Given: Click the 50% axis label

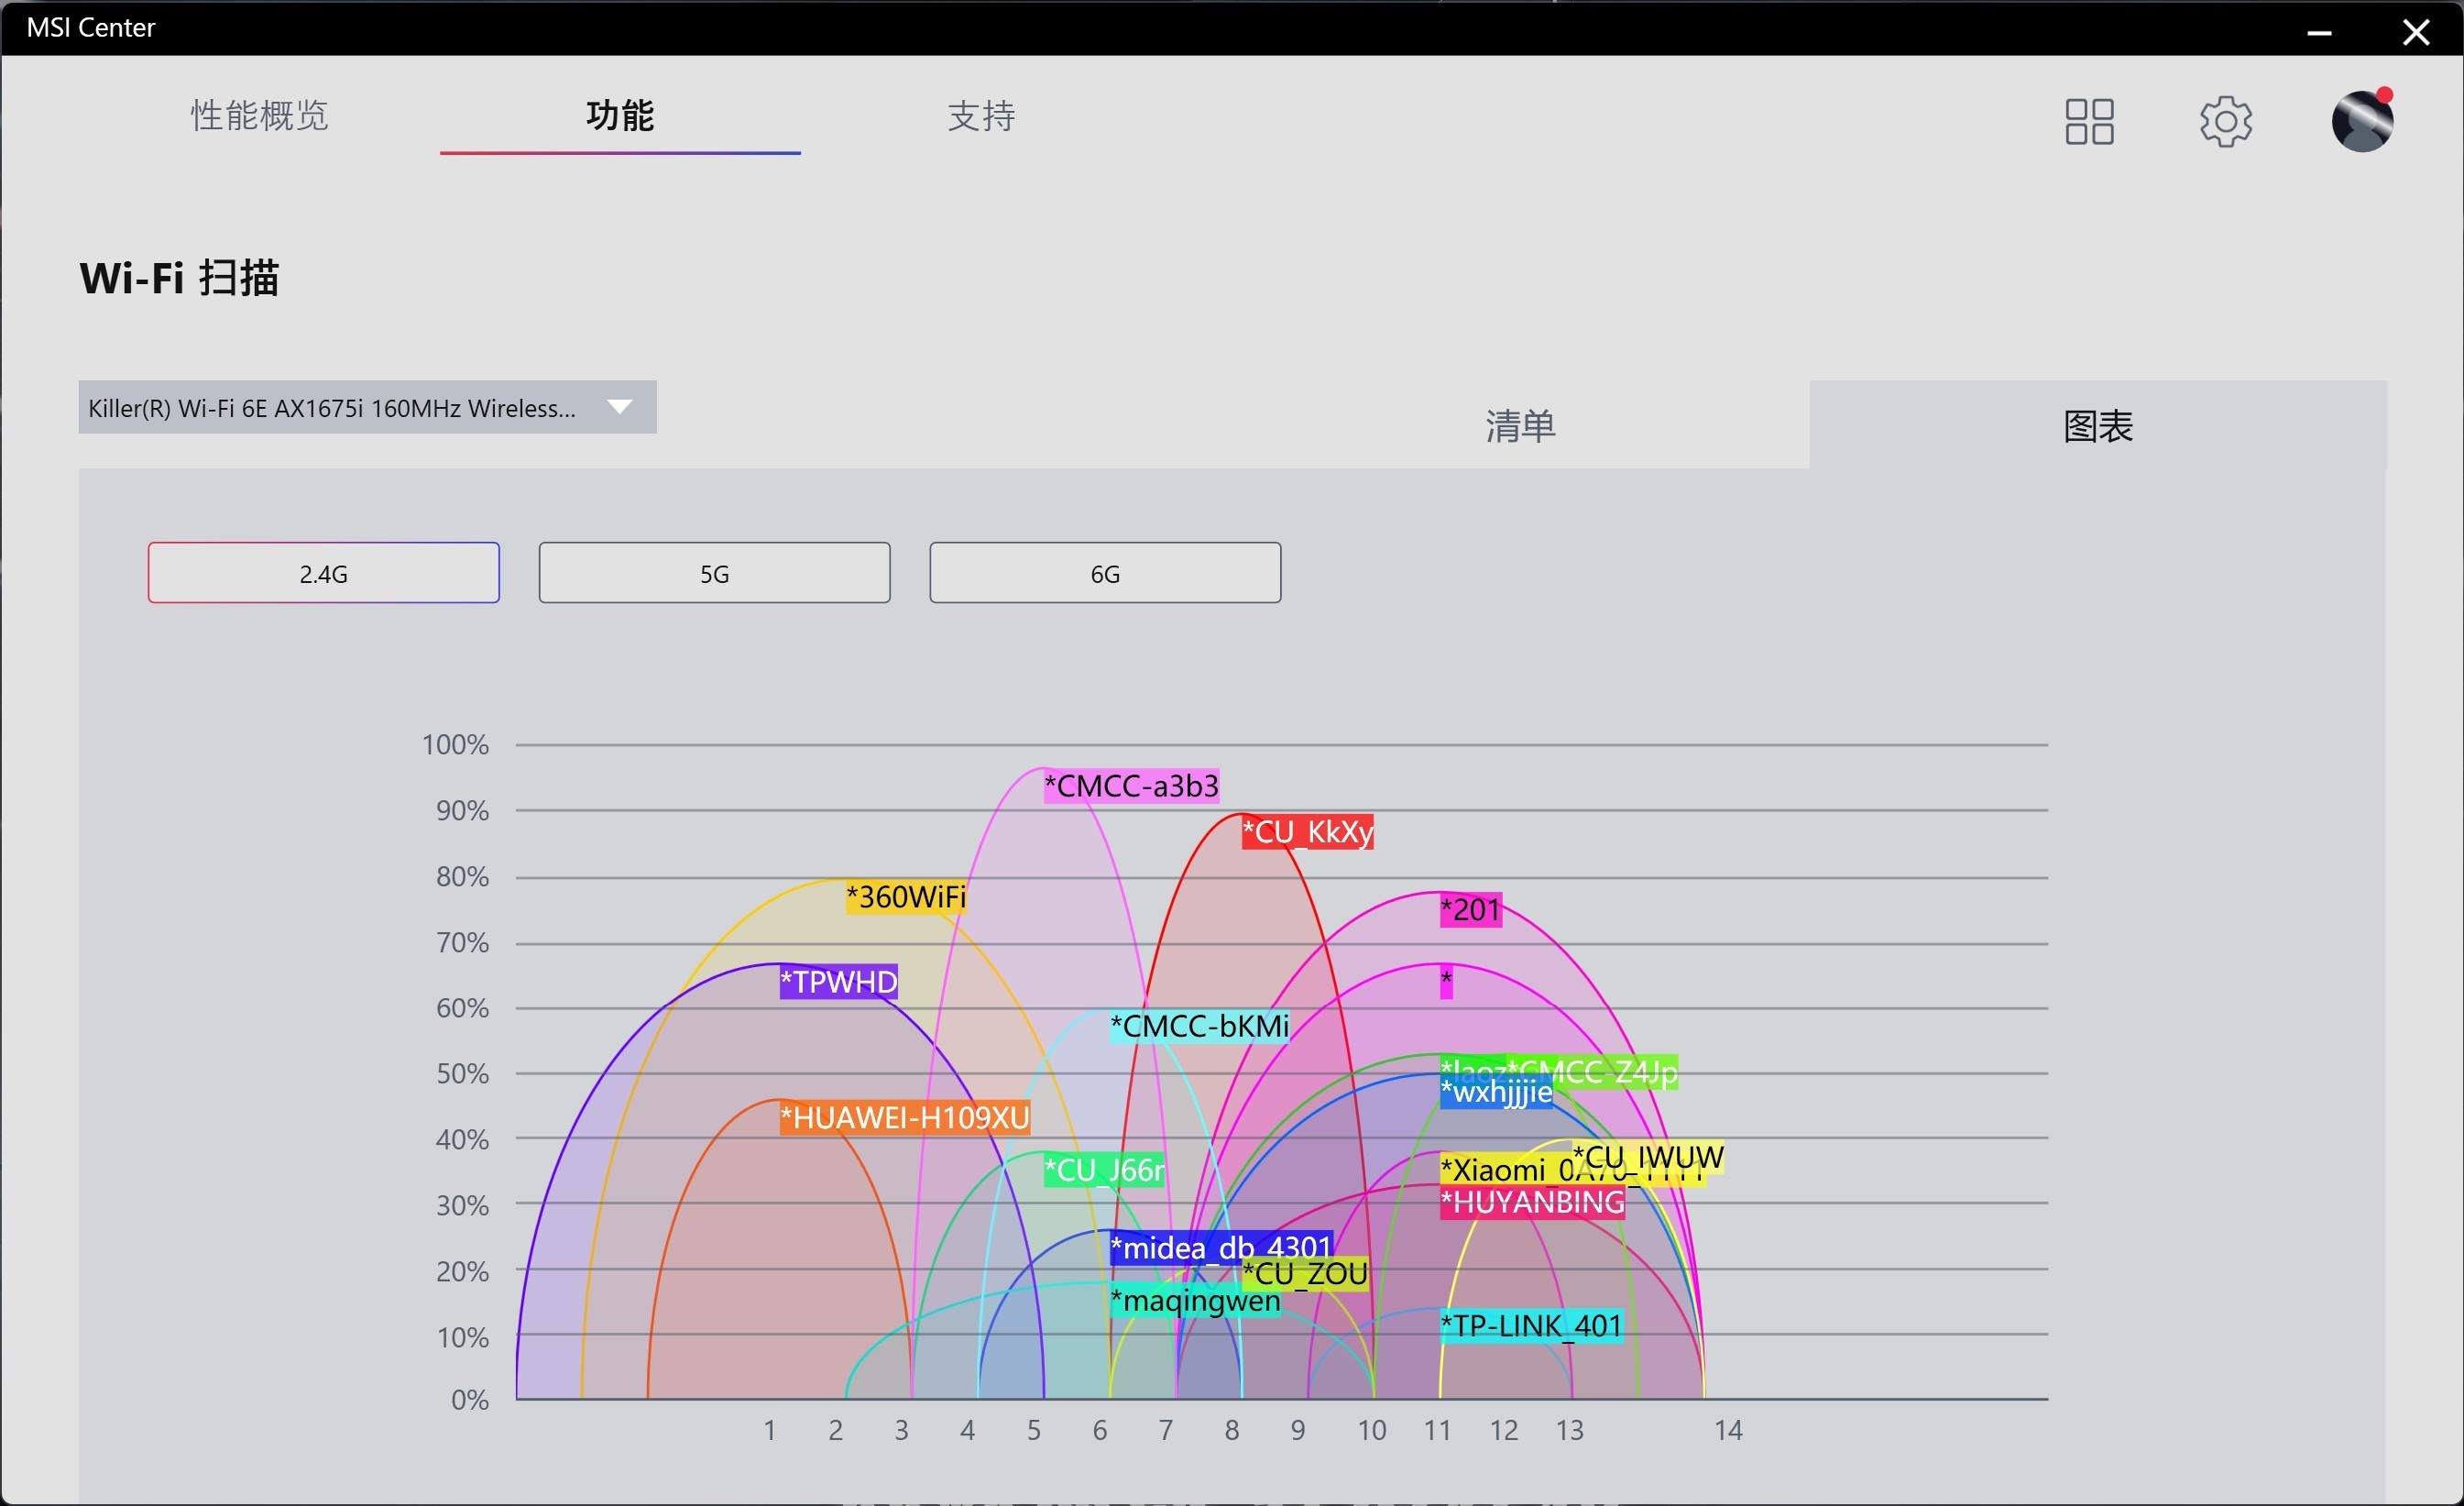Looking at the screenshot, I should point(462,1074).
